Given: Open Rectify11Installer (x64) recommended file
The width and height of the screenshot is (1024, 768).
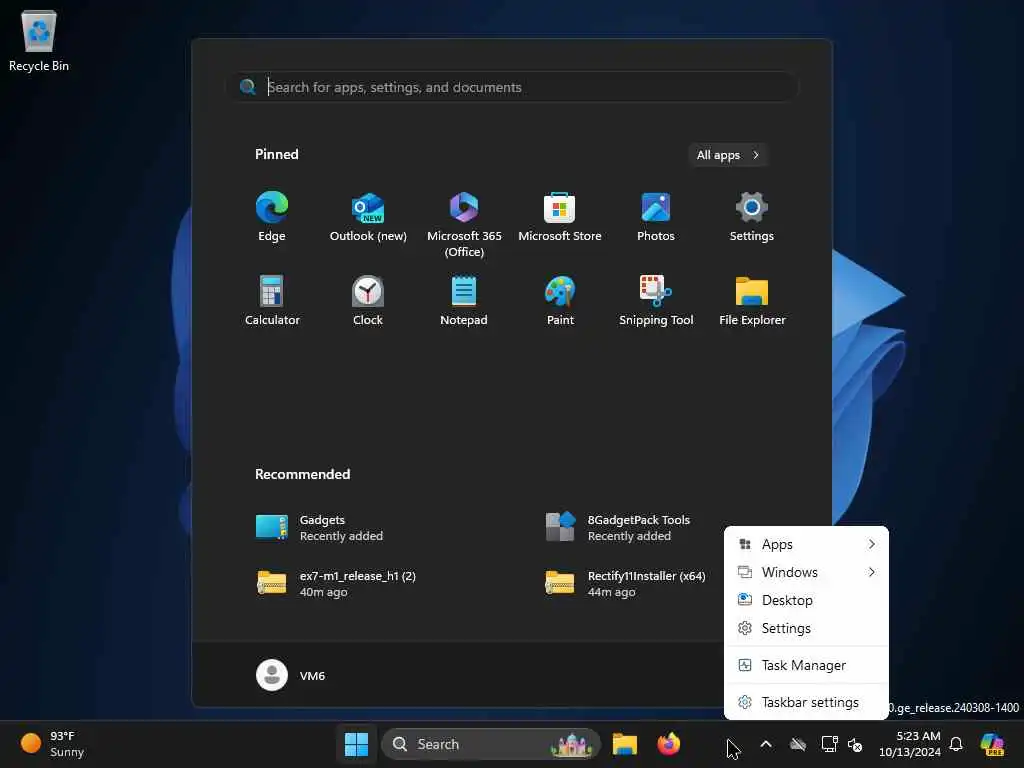Looking at the screenshot, I should click(627, 584).
